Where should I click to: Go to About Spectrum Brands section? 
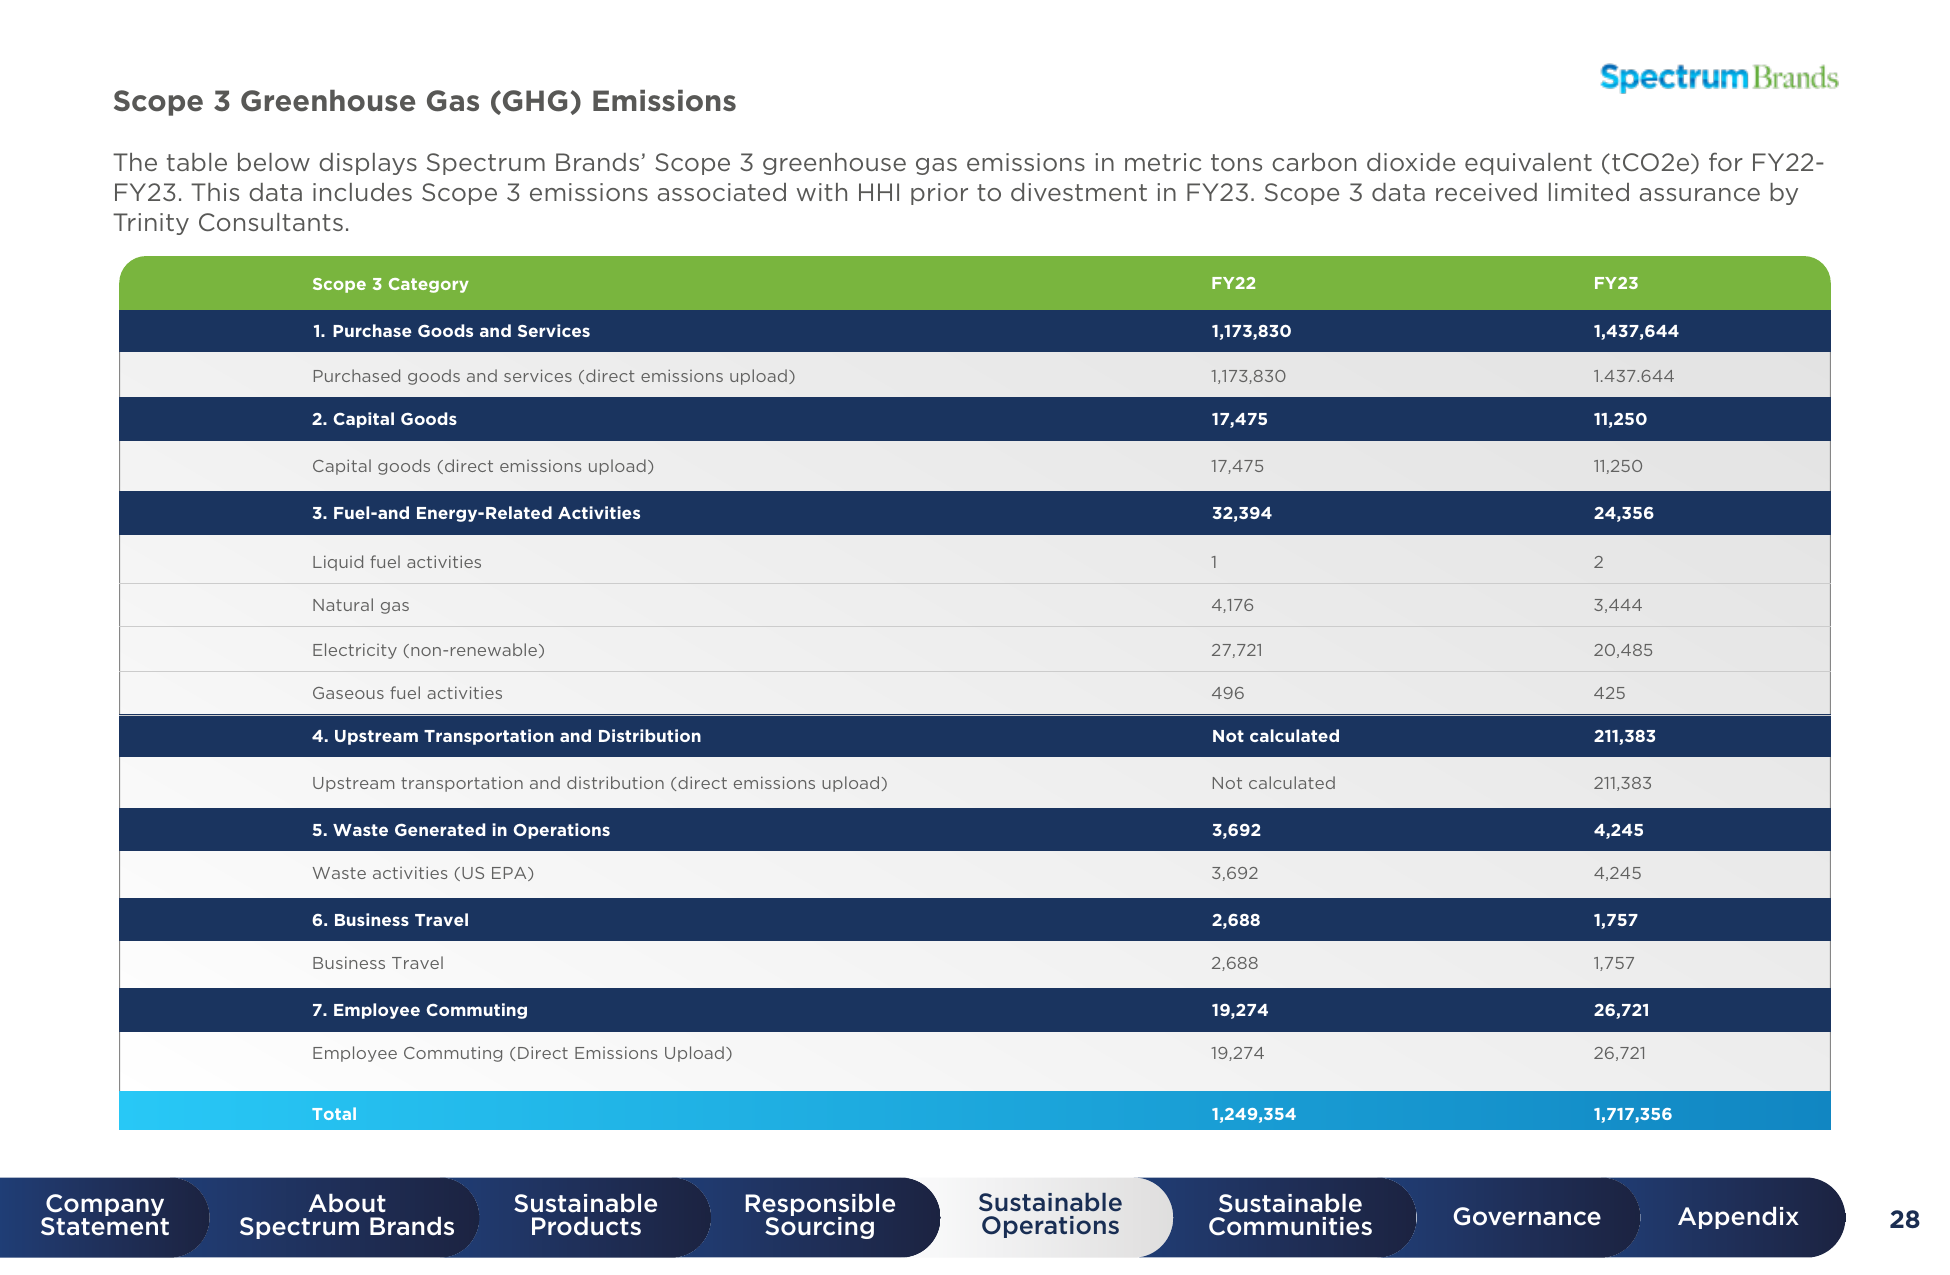(x=346, y=1216)
